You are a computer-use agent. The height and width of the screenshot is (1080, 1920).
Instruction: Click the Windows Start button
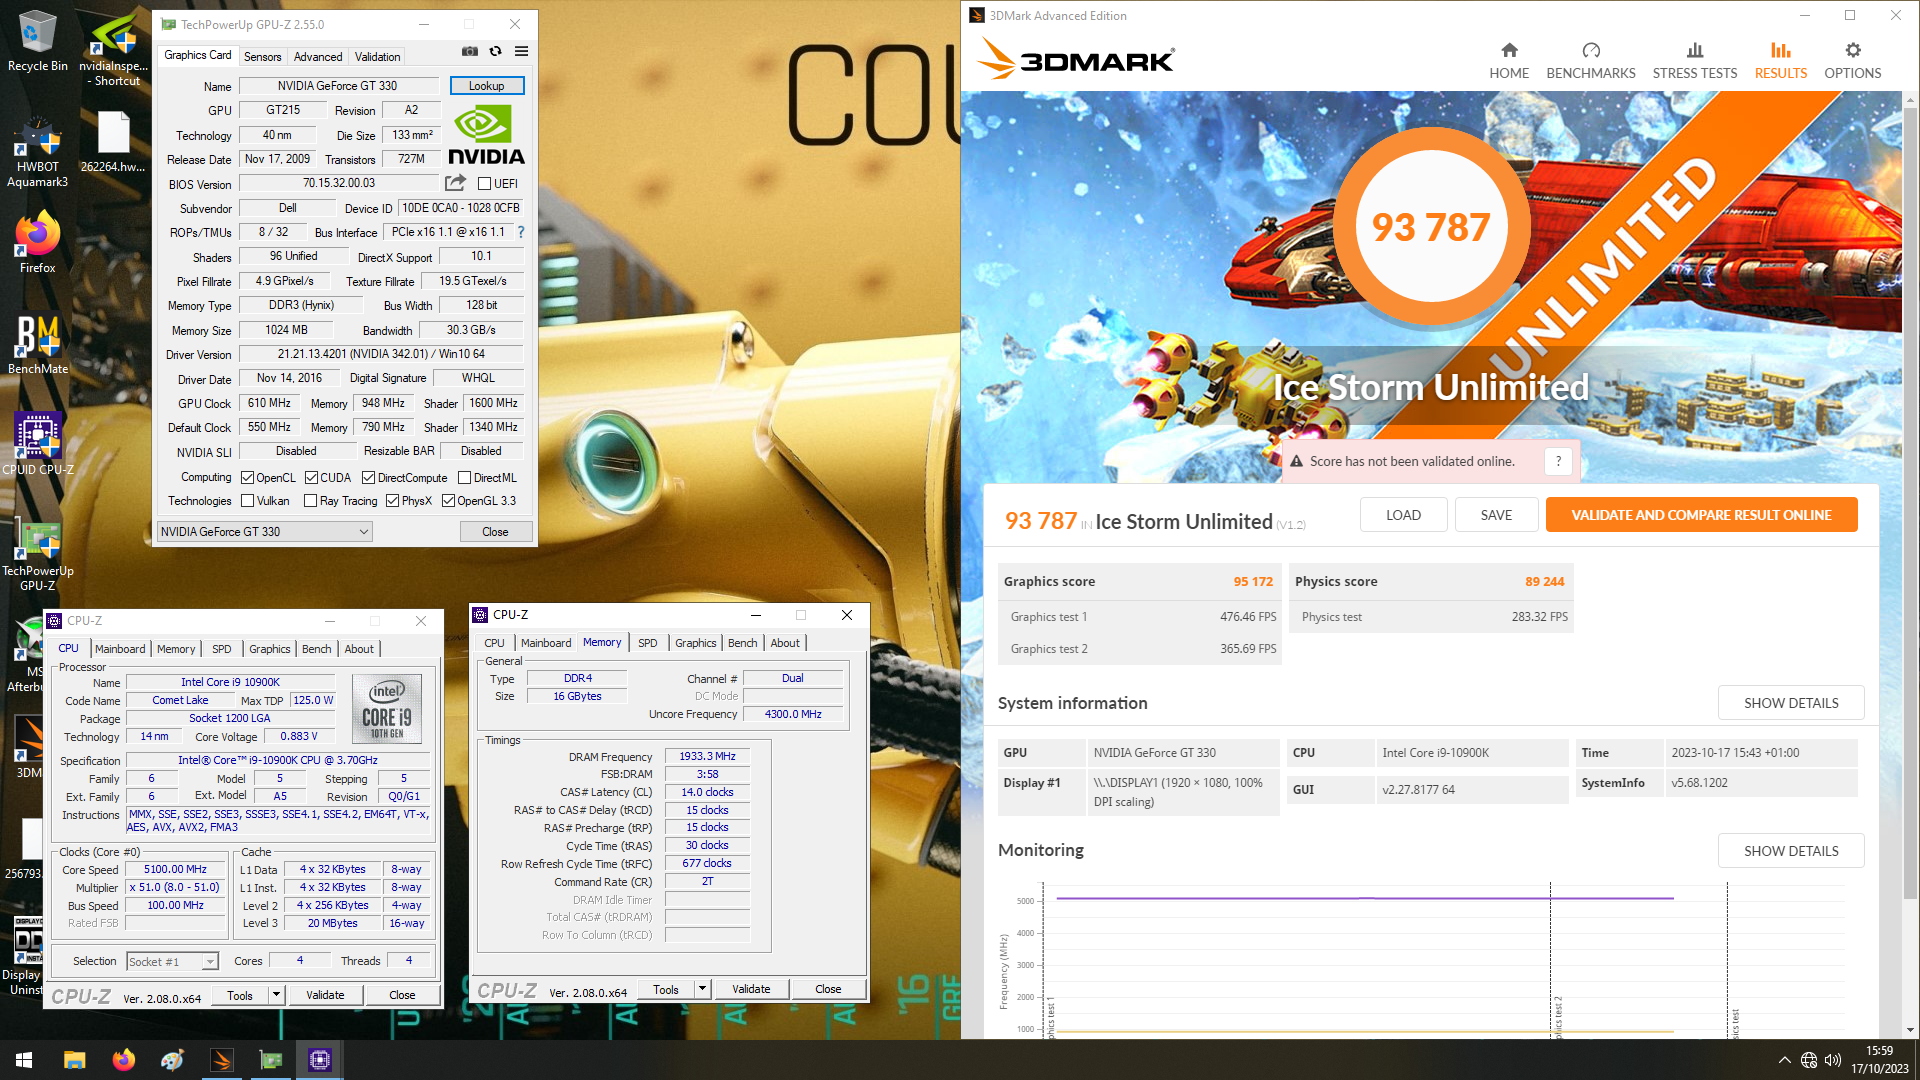point(24,1060)
